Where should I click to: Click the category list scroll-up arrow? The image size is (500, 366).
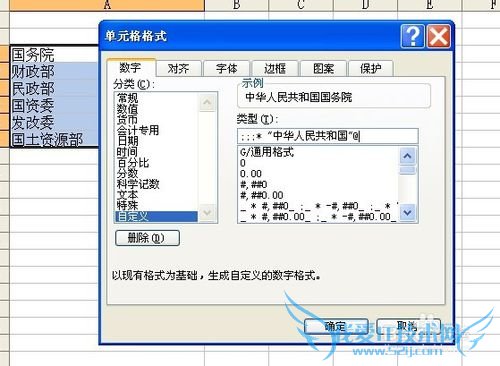coord(207,102)
